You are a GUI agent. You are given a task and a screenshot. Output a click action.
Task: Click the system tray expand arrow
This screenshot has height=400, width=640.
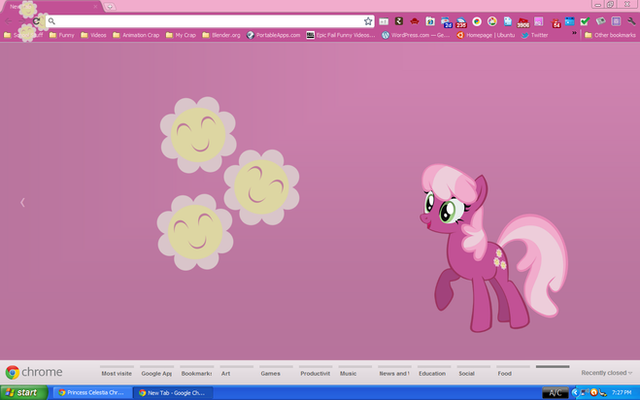pos(575,393)
